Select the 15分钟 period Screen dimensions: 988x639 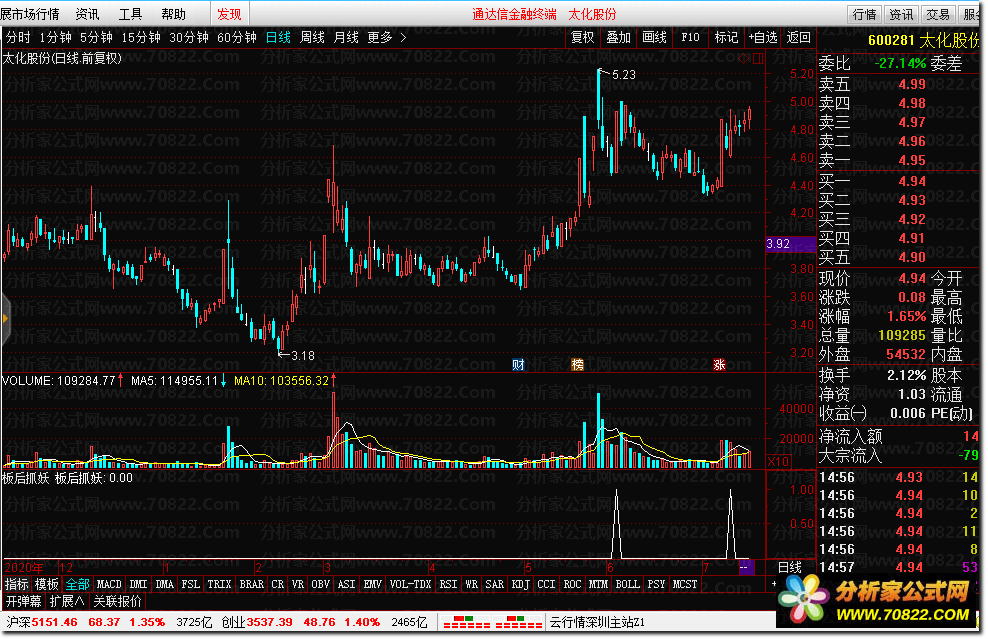[x=141, y=38]
